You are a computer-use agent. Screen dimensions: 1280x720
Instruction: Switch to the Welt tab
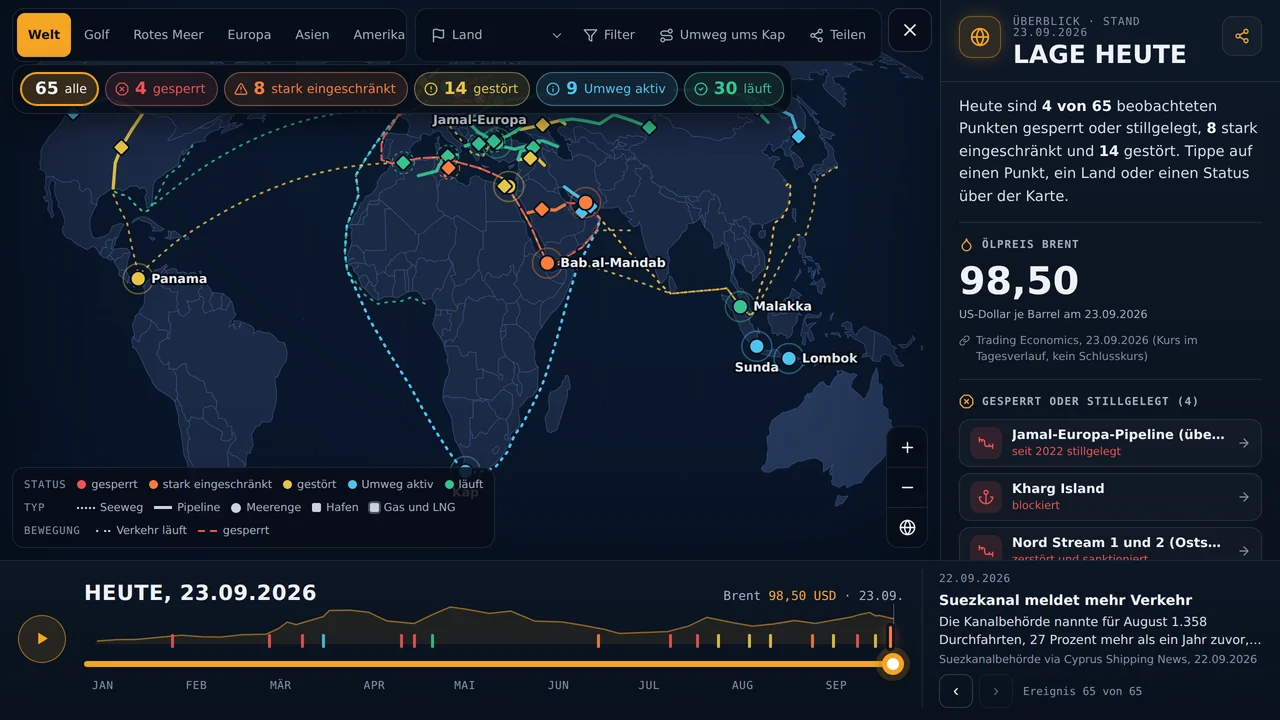pyautogui.click(x=44, y=35)
